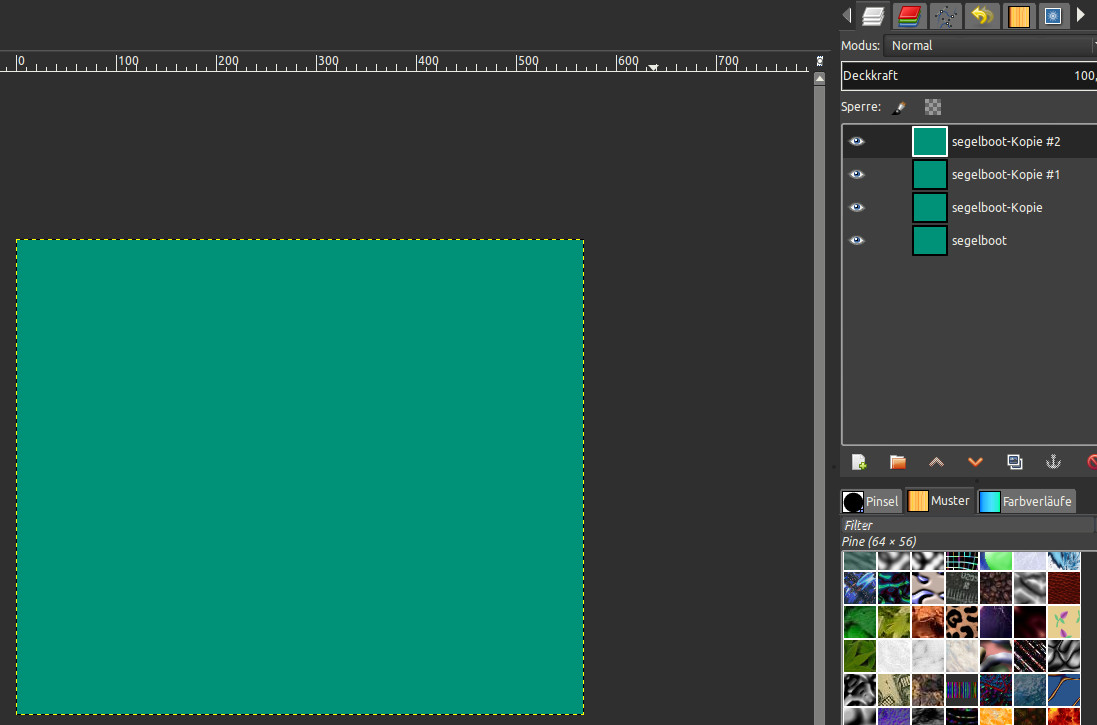Open the Farbverläufe tab

pos(1026,501)
